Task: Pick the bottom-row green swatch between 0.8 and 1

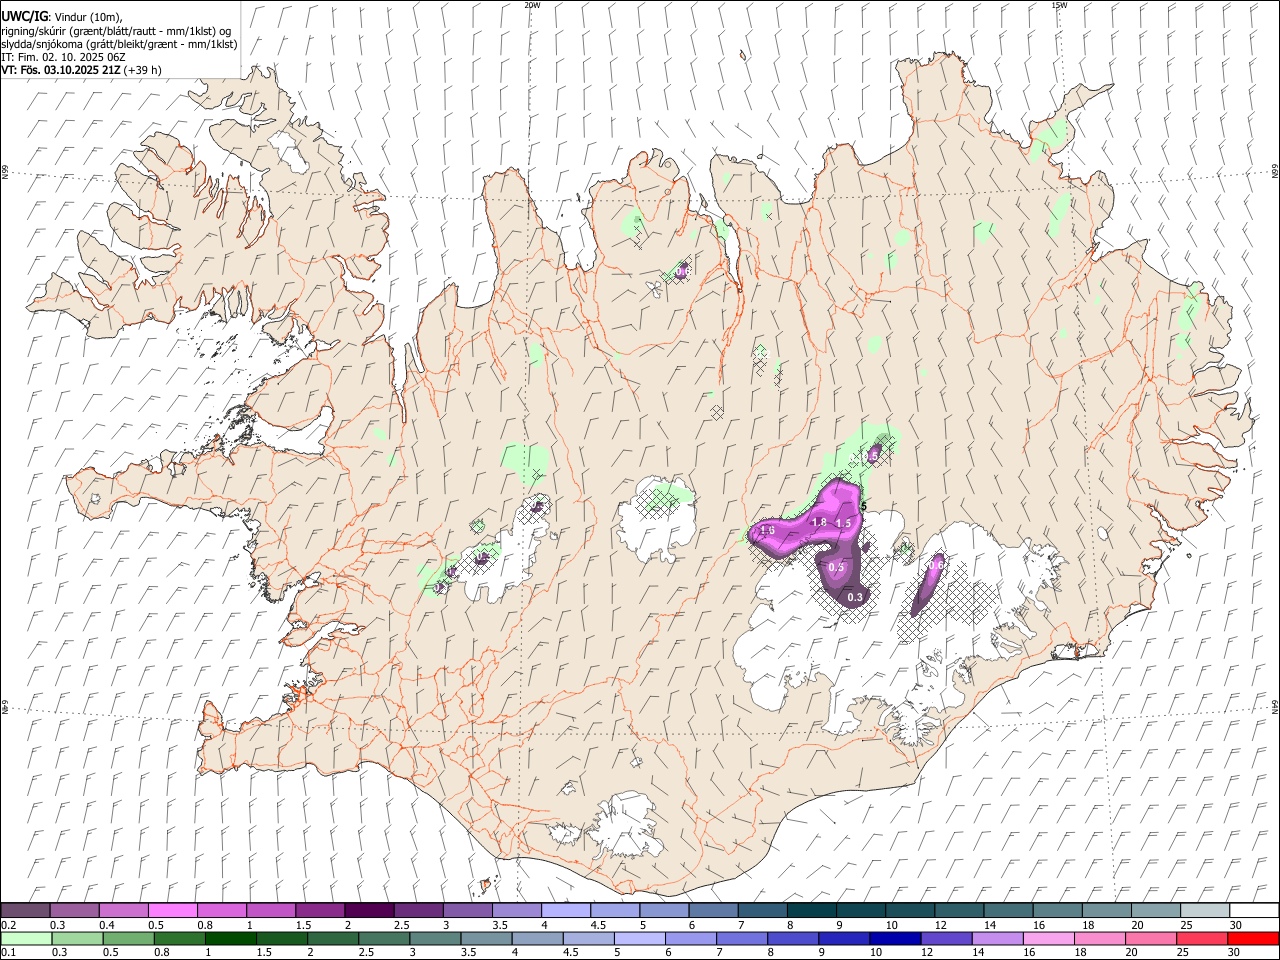Action: 179,938
